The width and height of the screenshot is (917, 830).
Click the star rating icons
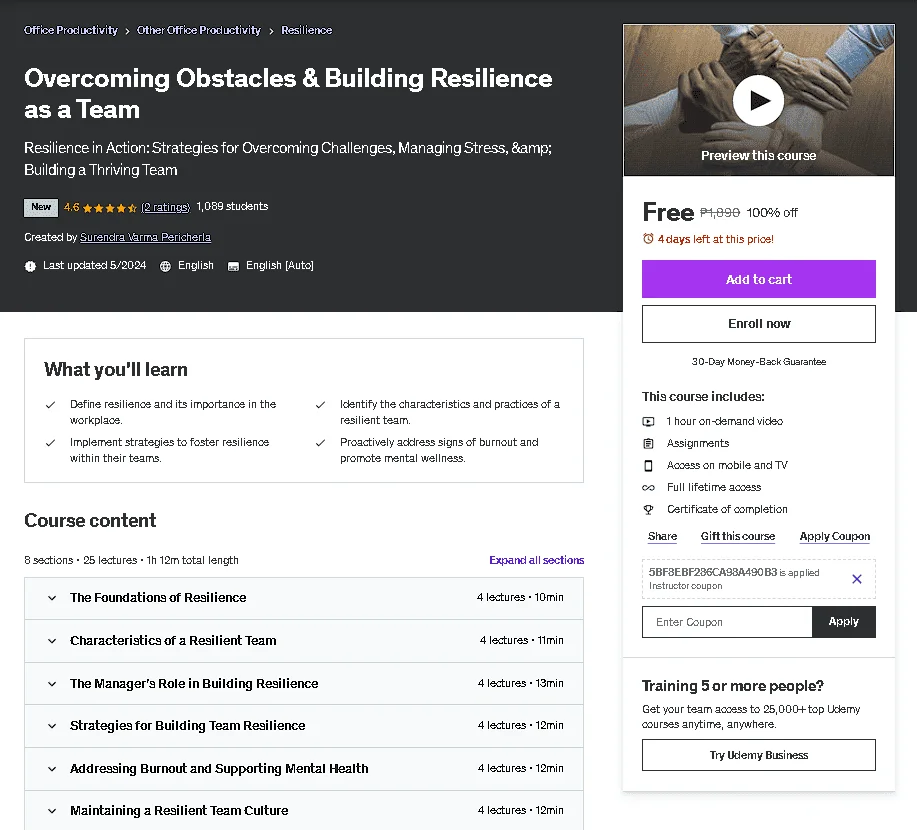click(109, 208)
